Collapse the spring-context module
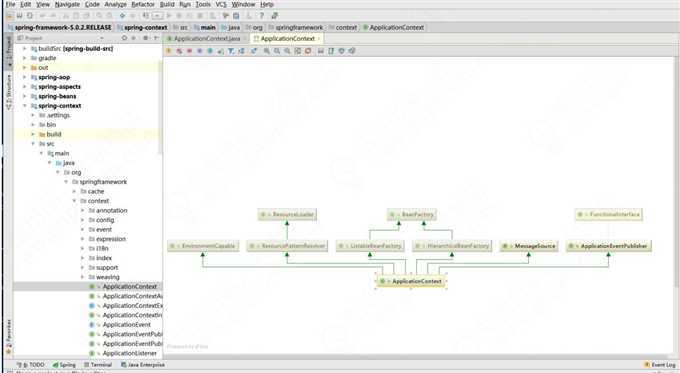Viewport: 680px width, 373px height. (x=24, y=106)
